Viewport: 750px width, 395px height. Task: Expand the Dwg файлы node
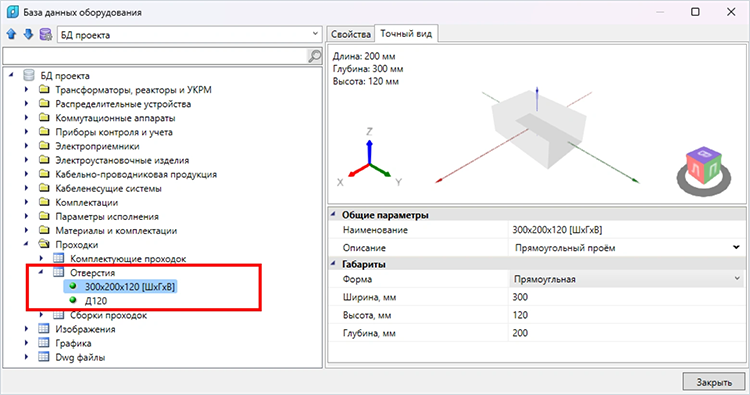tap(26, 357)
